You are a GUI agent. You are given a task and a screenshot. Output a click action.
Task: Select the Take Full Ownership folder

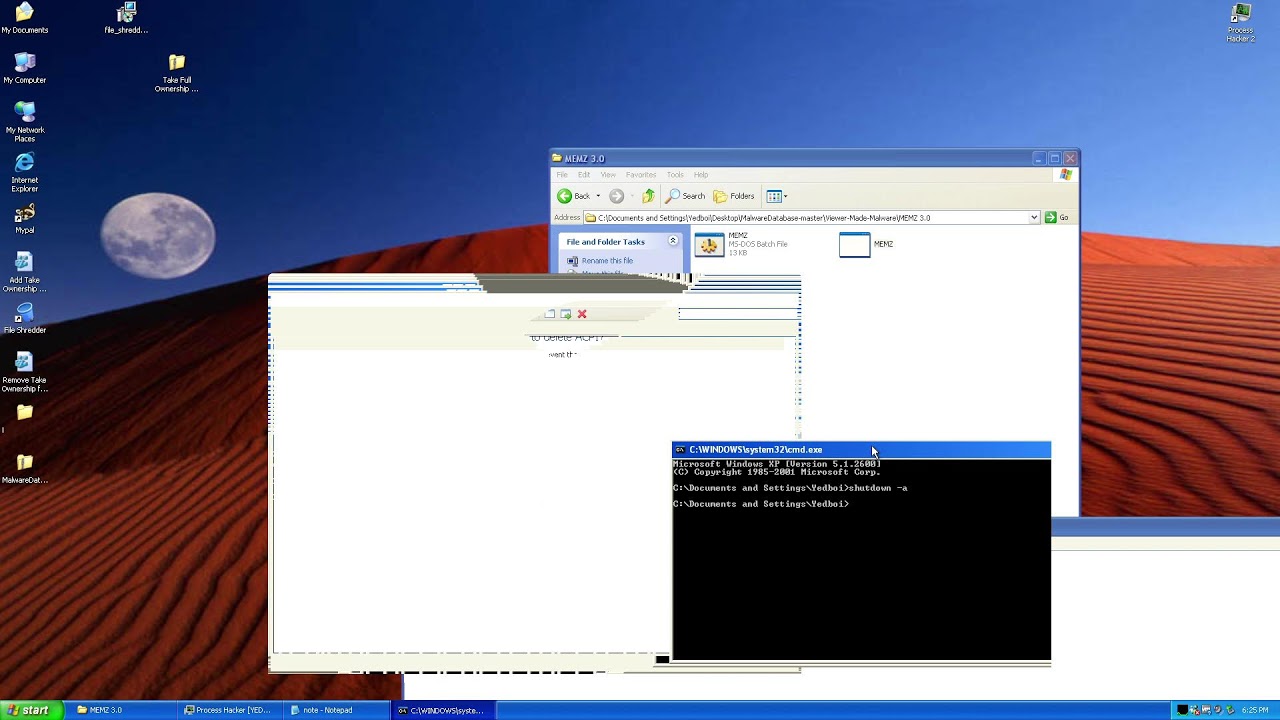176,72
